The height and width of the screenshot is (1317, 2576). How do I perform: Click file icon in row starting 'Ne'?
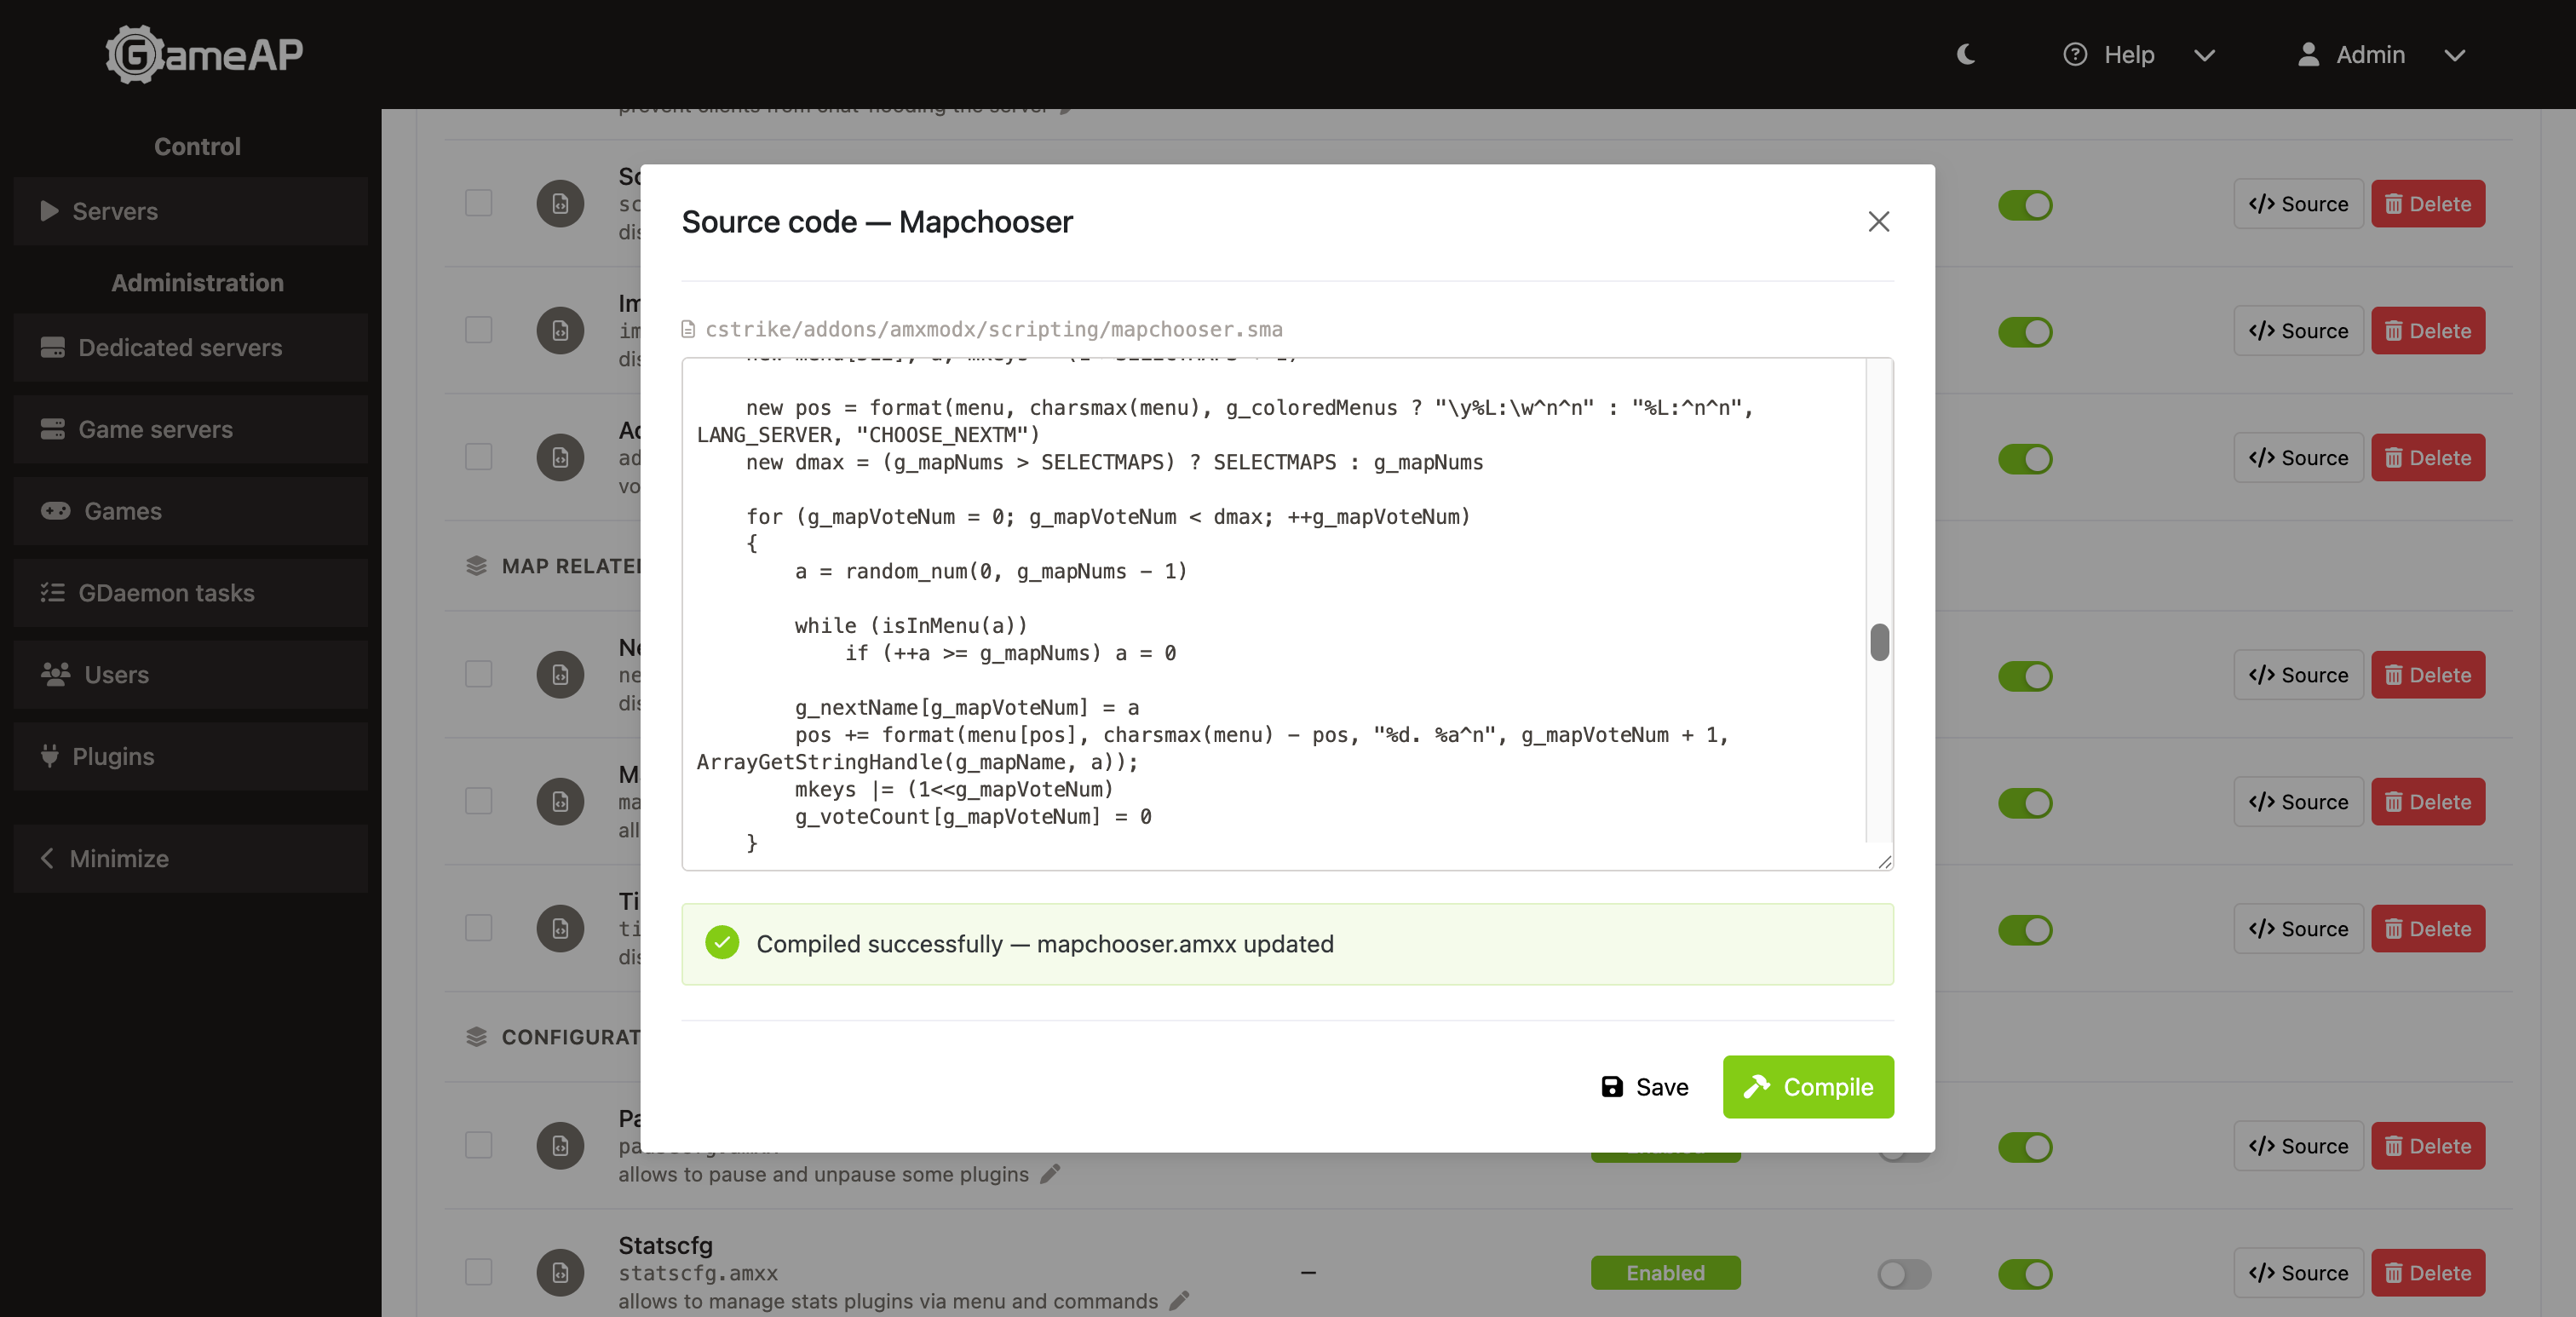[x=560, y=674]
